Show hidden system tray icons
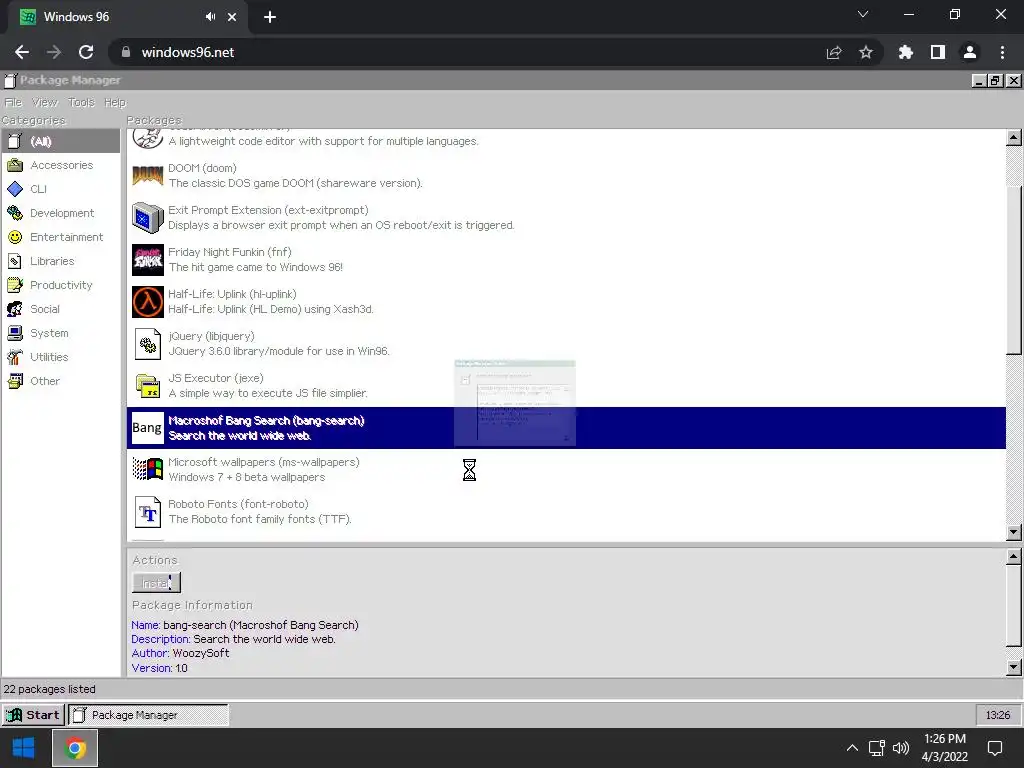 [x=852, y=748]
